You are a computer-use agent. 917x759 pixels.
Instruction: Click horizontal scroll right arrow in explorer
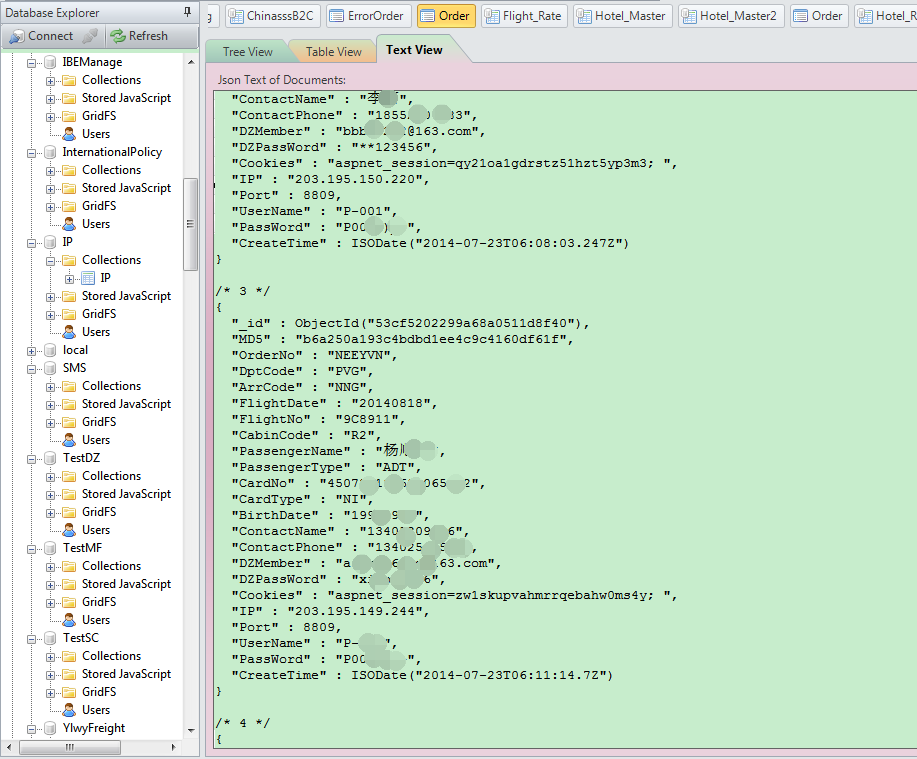coord(173,747)
